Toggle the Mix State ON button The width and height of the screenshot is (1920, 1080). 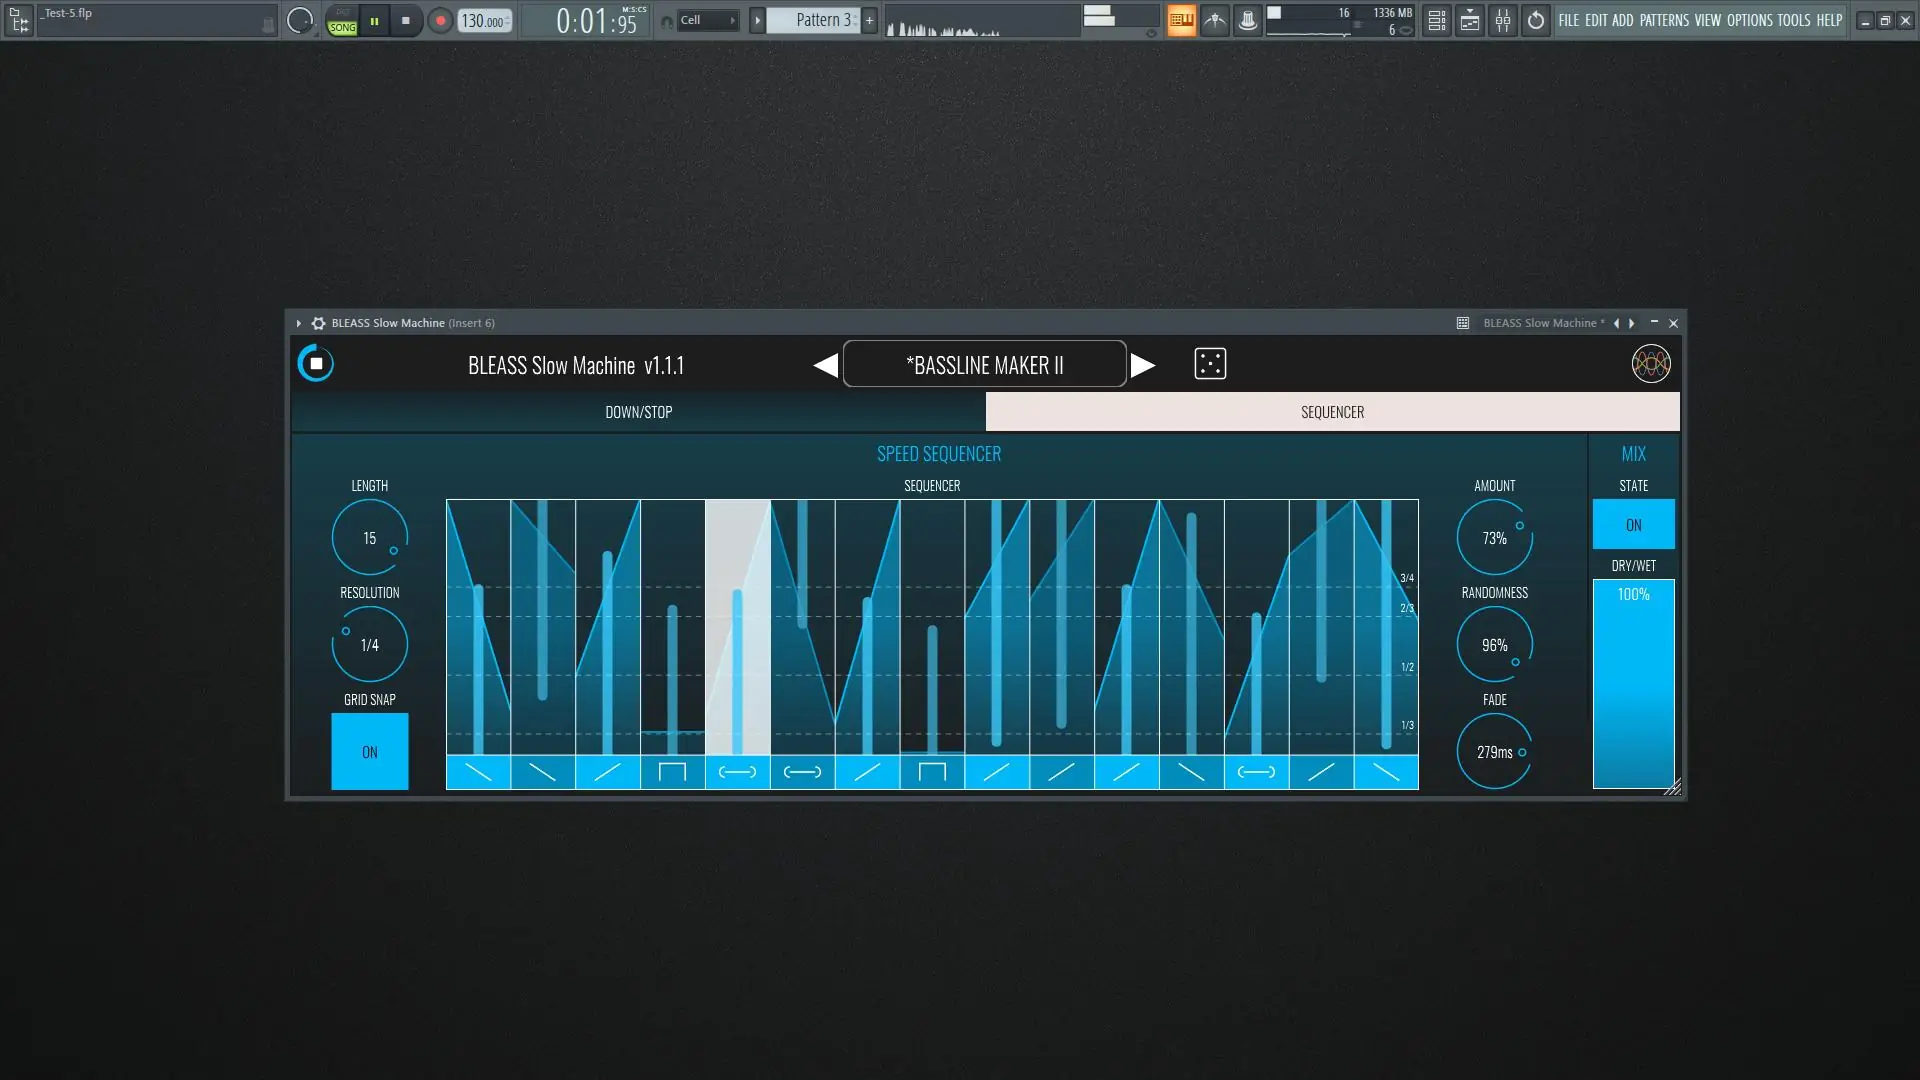click(x=1633, y=524)
